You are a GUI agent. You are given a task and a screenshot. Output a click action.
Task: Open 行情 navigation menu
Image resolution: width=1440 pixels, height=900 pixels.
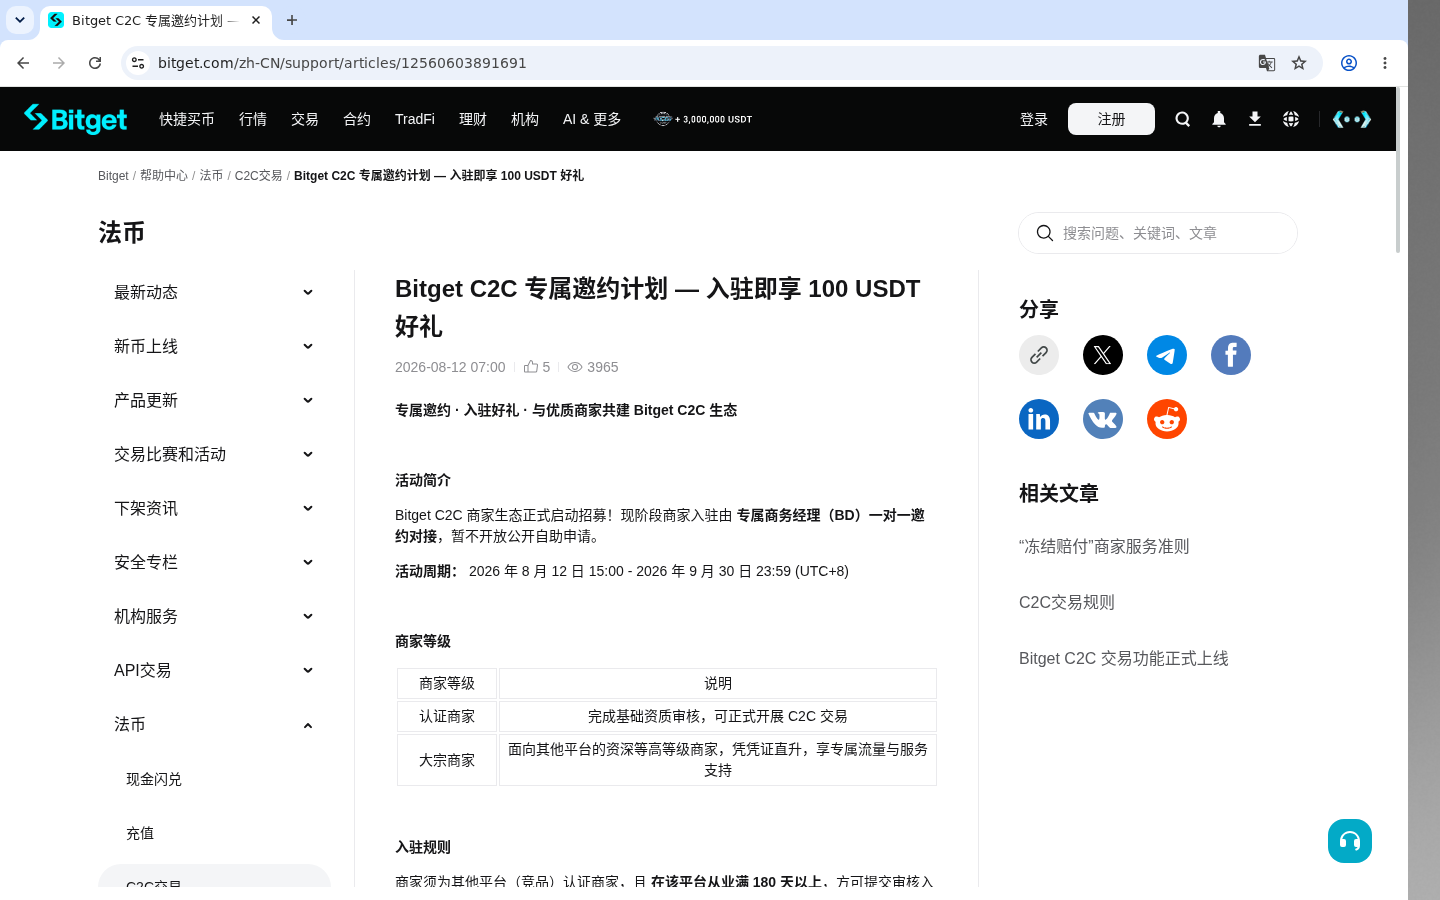pyautogui.click(x=253, y=119)
